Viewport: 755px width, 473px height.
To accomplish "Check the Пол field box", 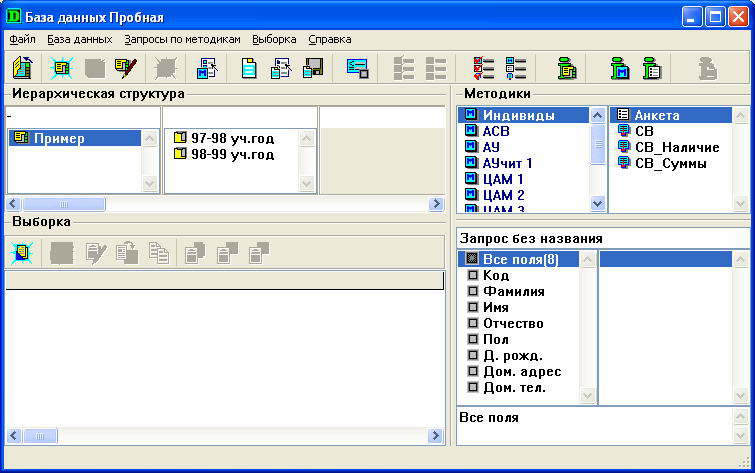I will [473, 339].
